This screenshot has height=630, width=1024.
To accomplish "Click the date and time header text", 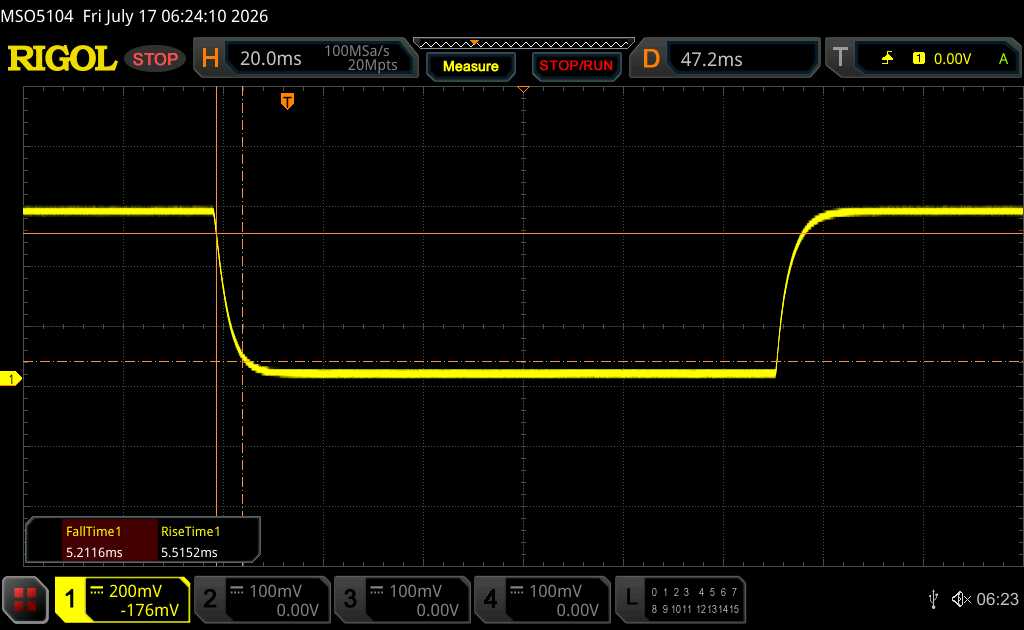I will coord(175,16).
